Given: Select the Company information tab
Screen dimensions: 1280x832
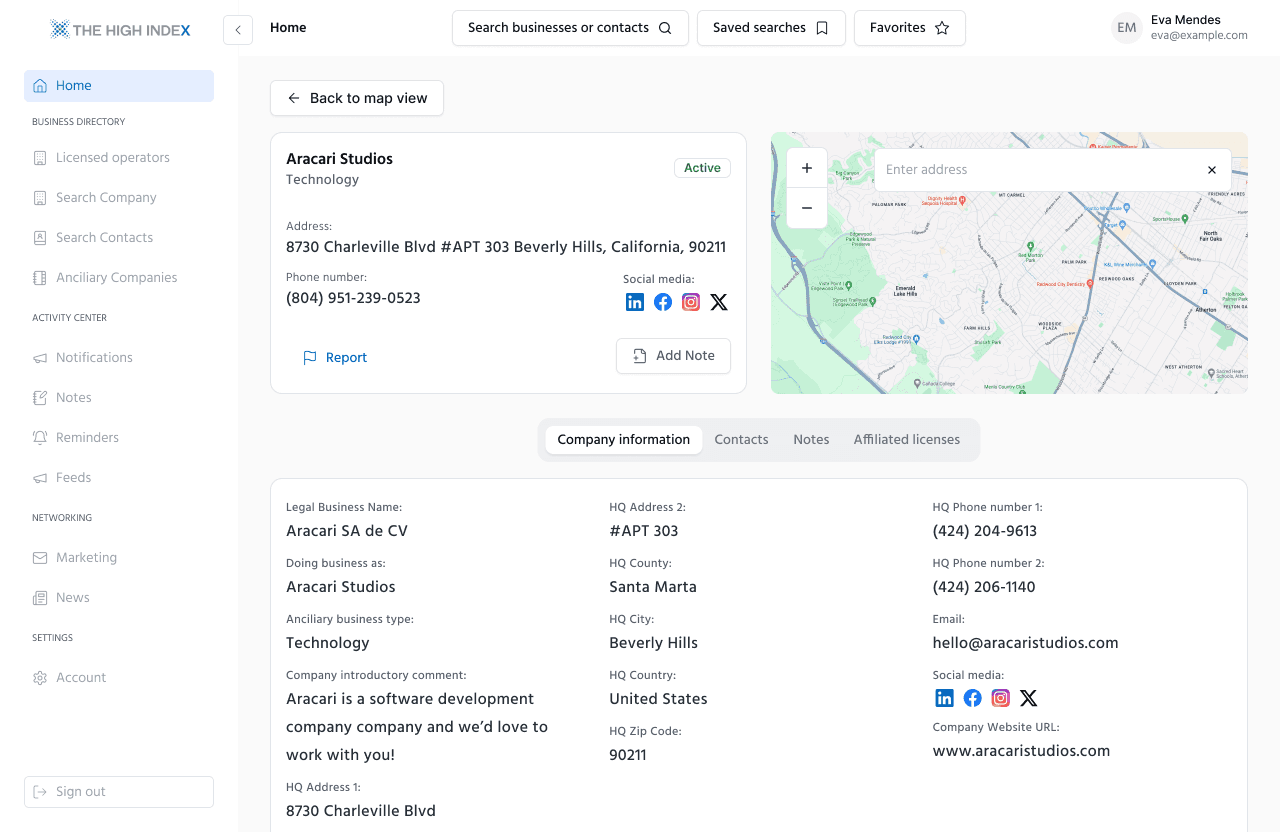Looking at the screenshot, I should (x=624, y=440).
